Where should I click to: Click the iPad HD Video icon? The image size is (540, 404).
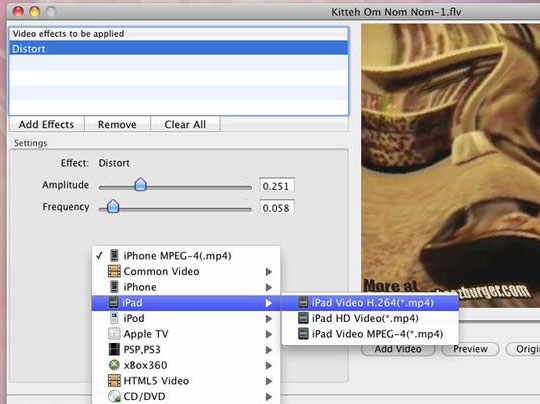[303, 318]
